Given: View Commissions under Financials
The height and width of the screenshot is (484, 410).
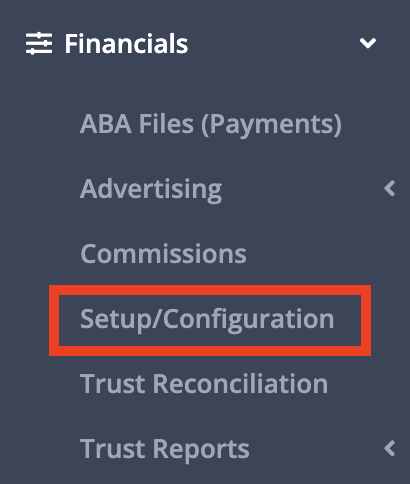Looking at the screenshot, I should pyautogui.click(x=163, y=254).
